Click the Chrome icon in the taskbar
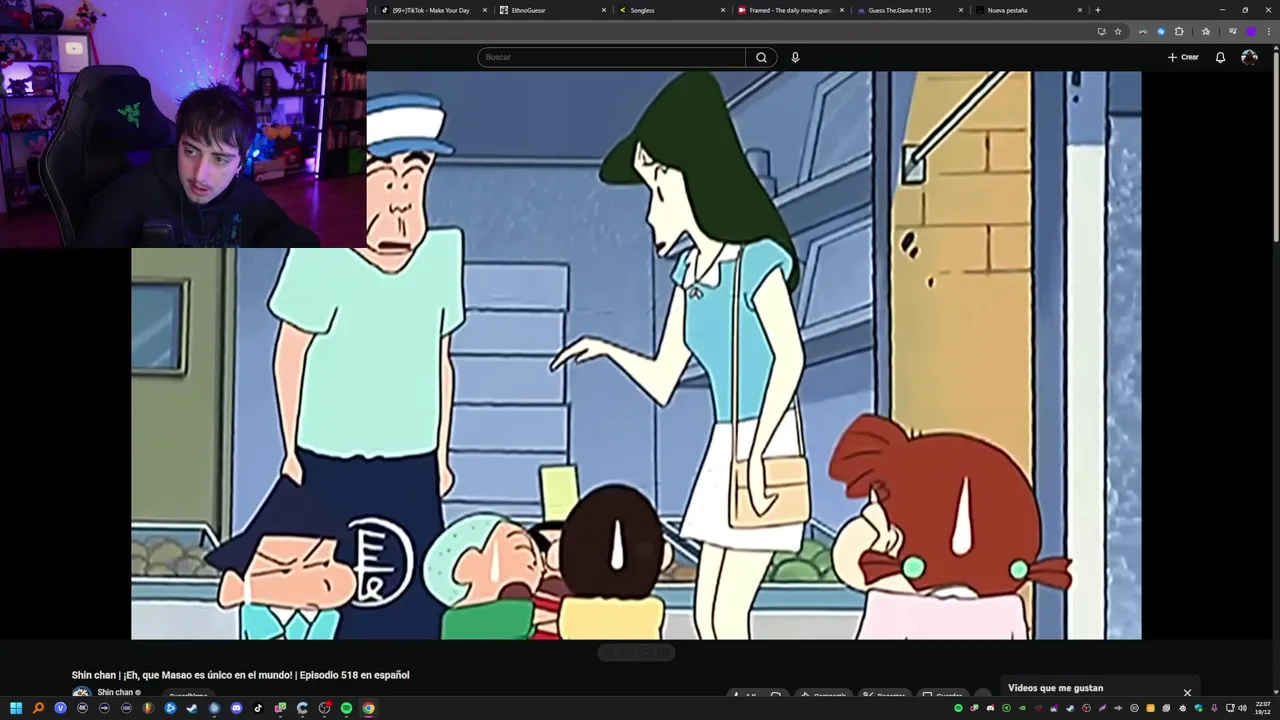1280x720 pixels. pyautogui.click(x=368, y=708)
